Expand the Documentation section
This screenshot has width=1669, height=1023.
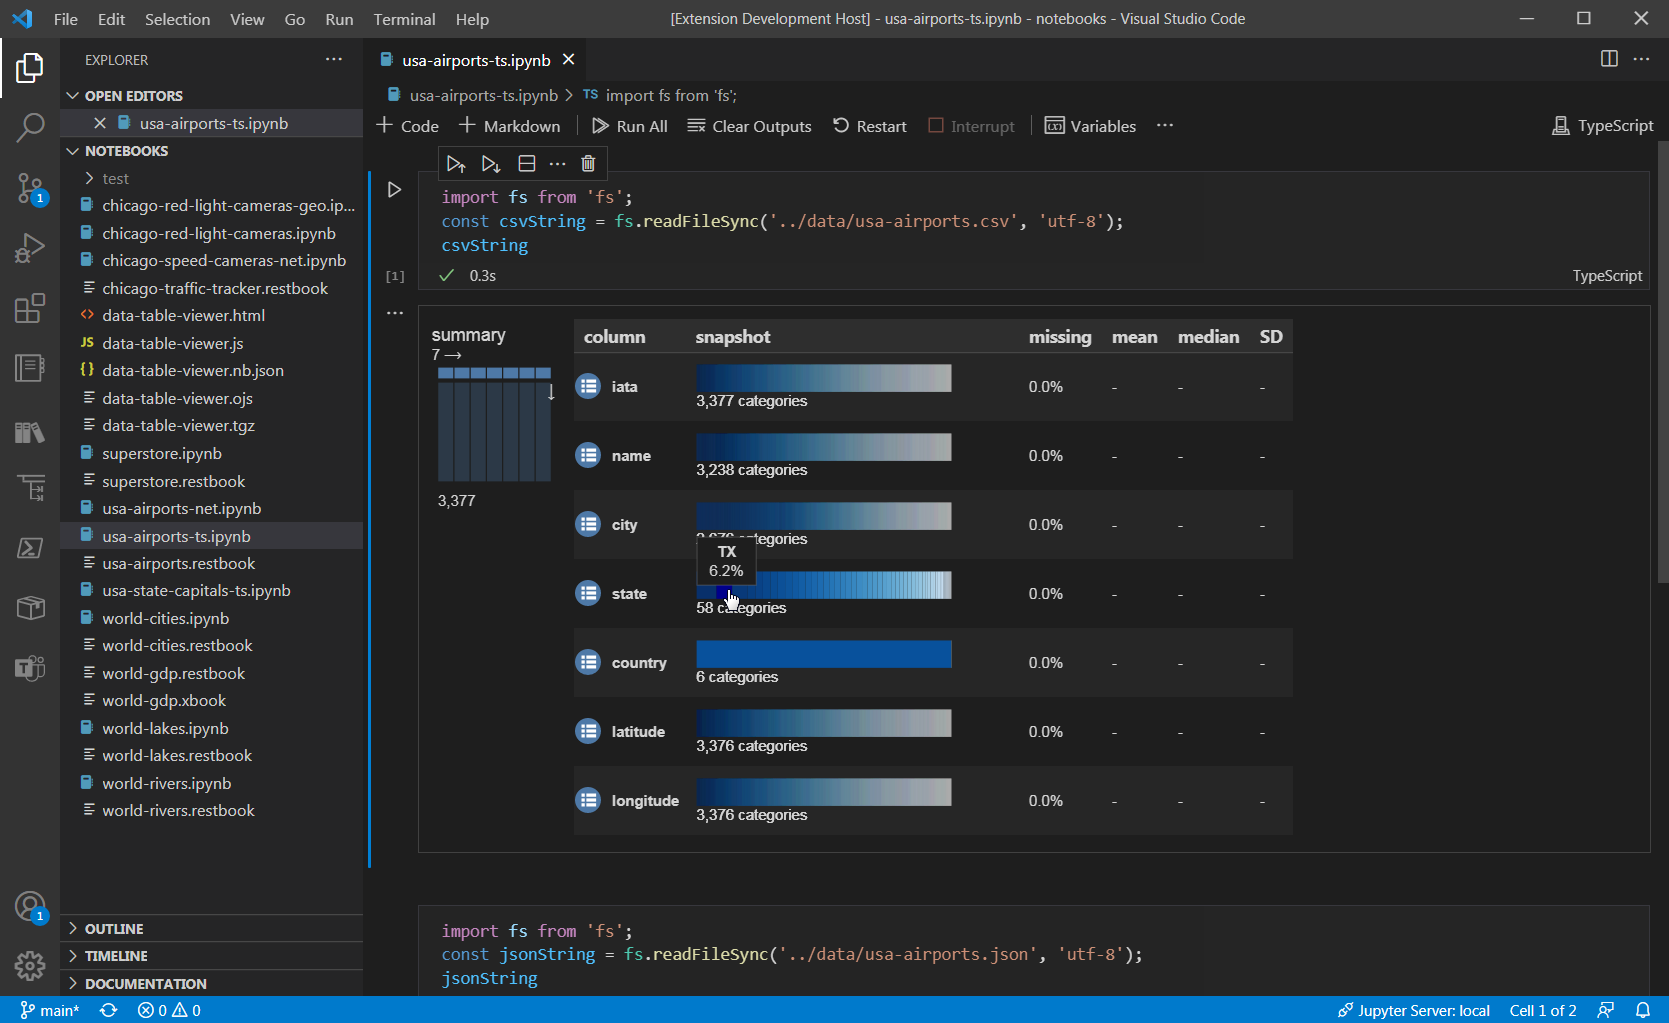[211, 984]
